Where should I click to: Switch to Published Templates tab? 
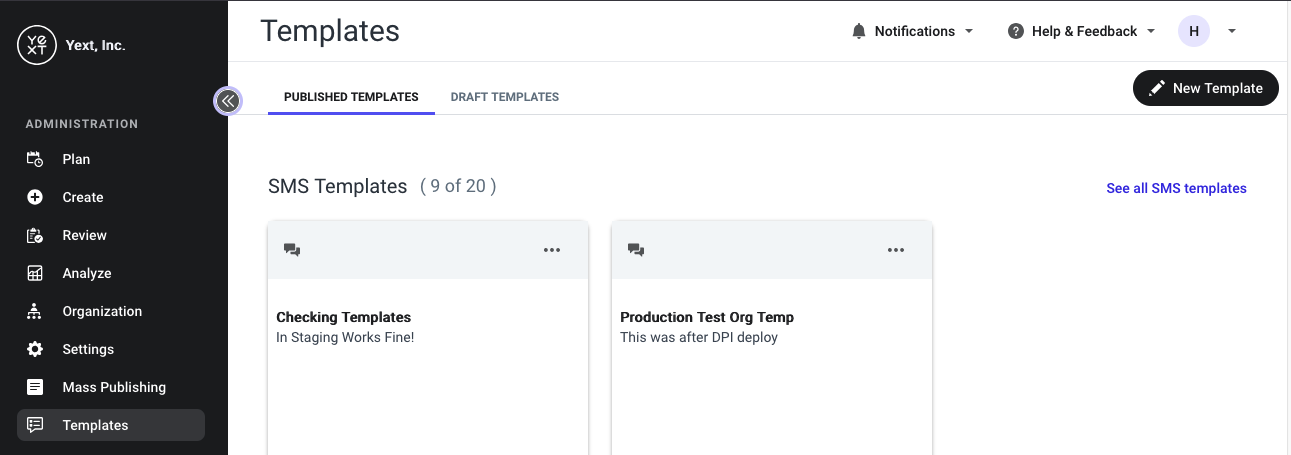pos(351,97)
